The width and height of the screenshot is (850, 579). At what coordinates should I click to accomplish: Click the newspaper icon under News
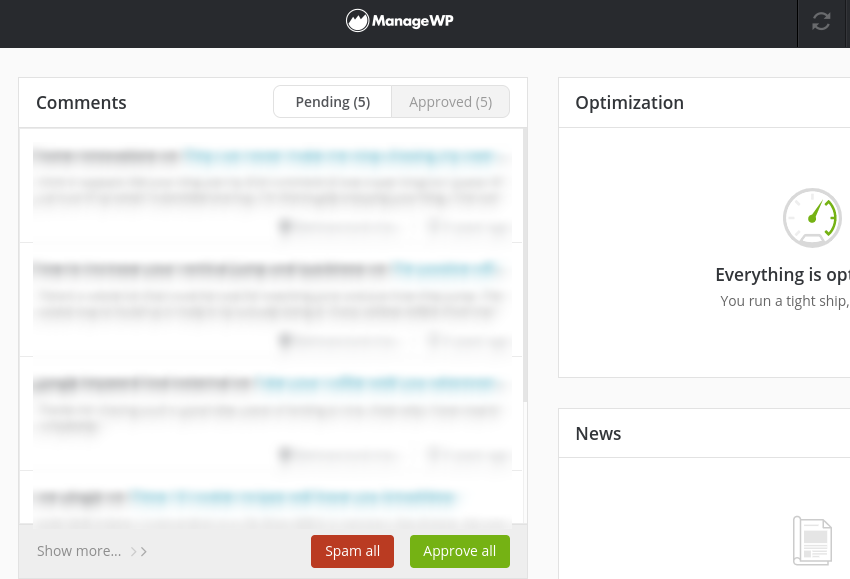click(812, 540)
